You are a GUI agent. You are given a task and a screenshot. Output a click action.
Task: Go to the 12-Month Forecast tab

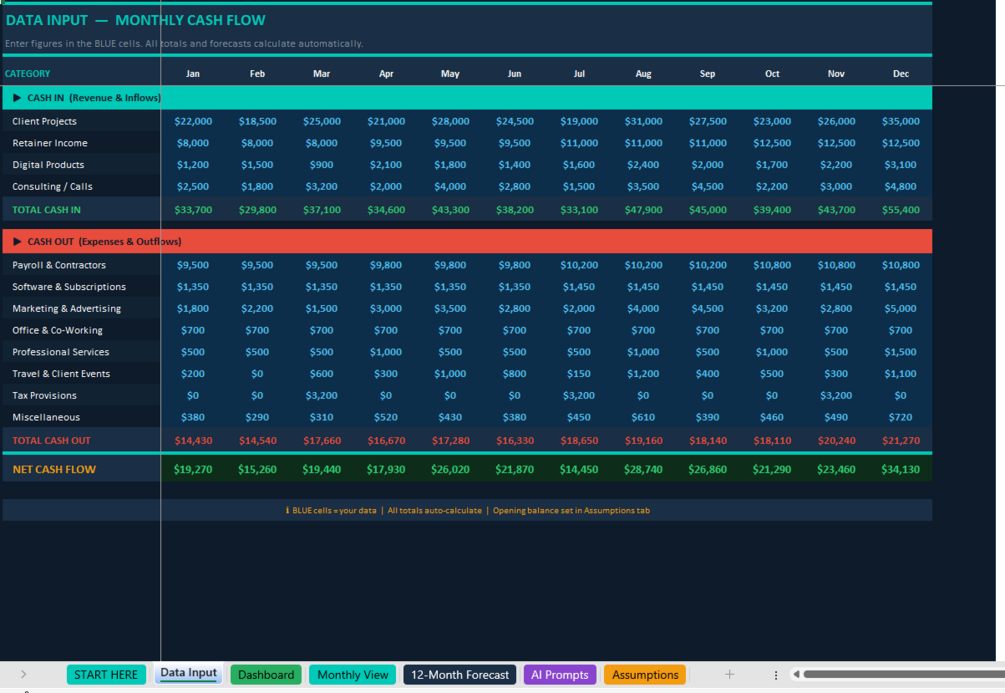(x=460, y=674)
